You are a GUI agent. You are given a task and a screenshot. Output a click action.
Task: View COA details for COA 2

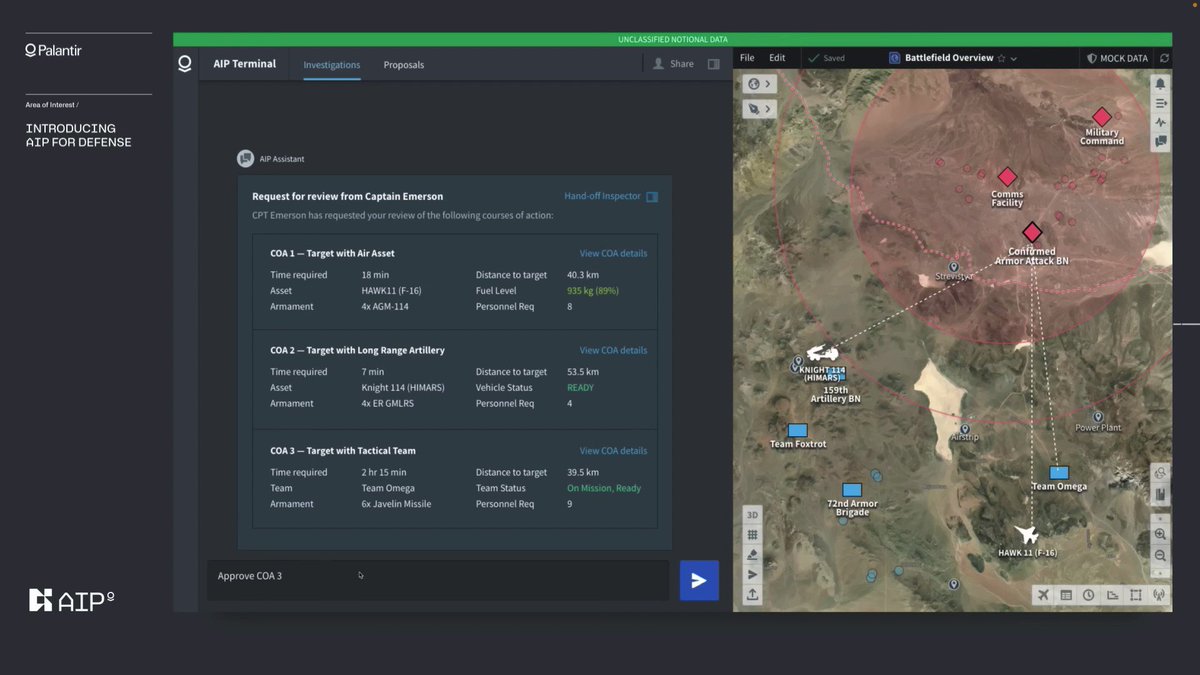(613, 351)
